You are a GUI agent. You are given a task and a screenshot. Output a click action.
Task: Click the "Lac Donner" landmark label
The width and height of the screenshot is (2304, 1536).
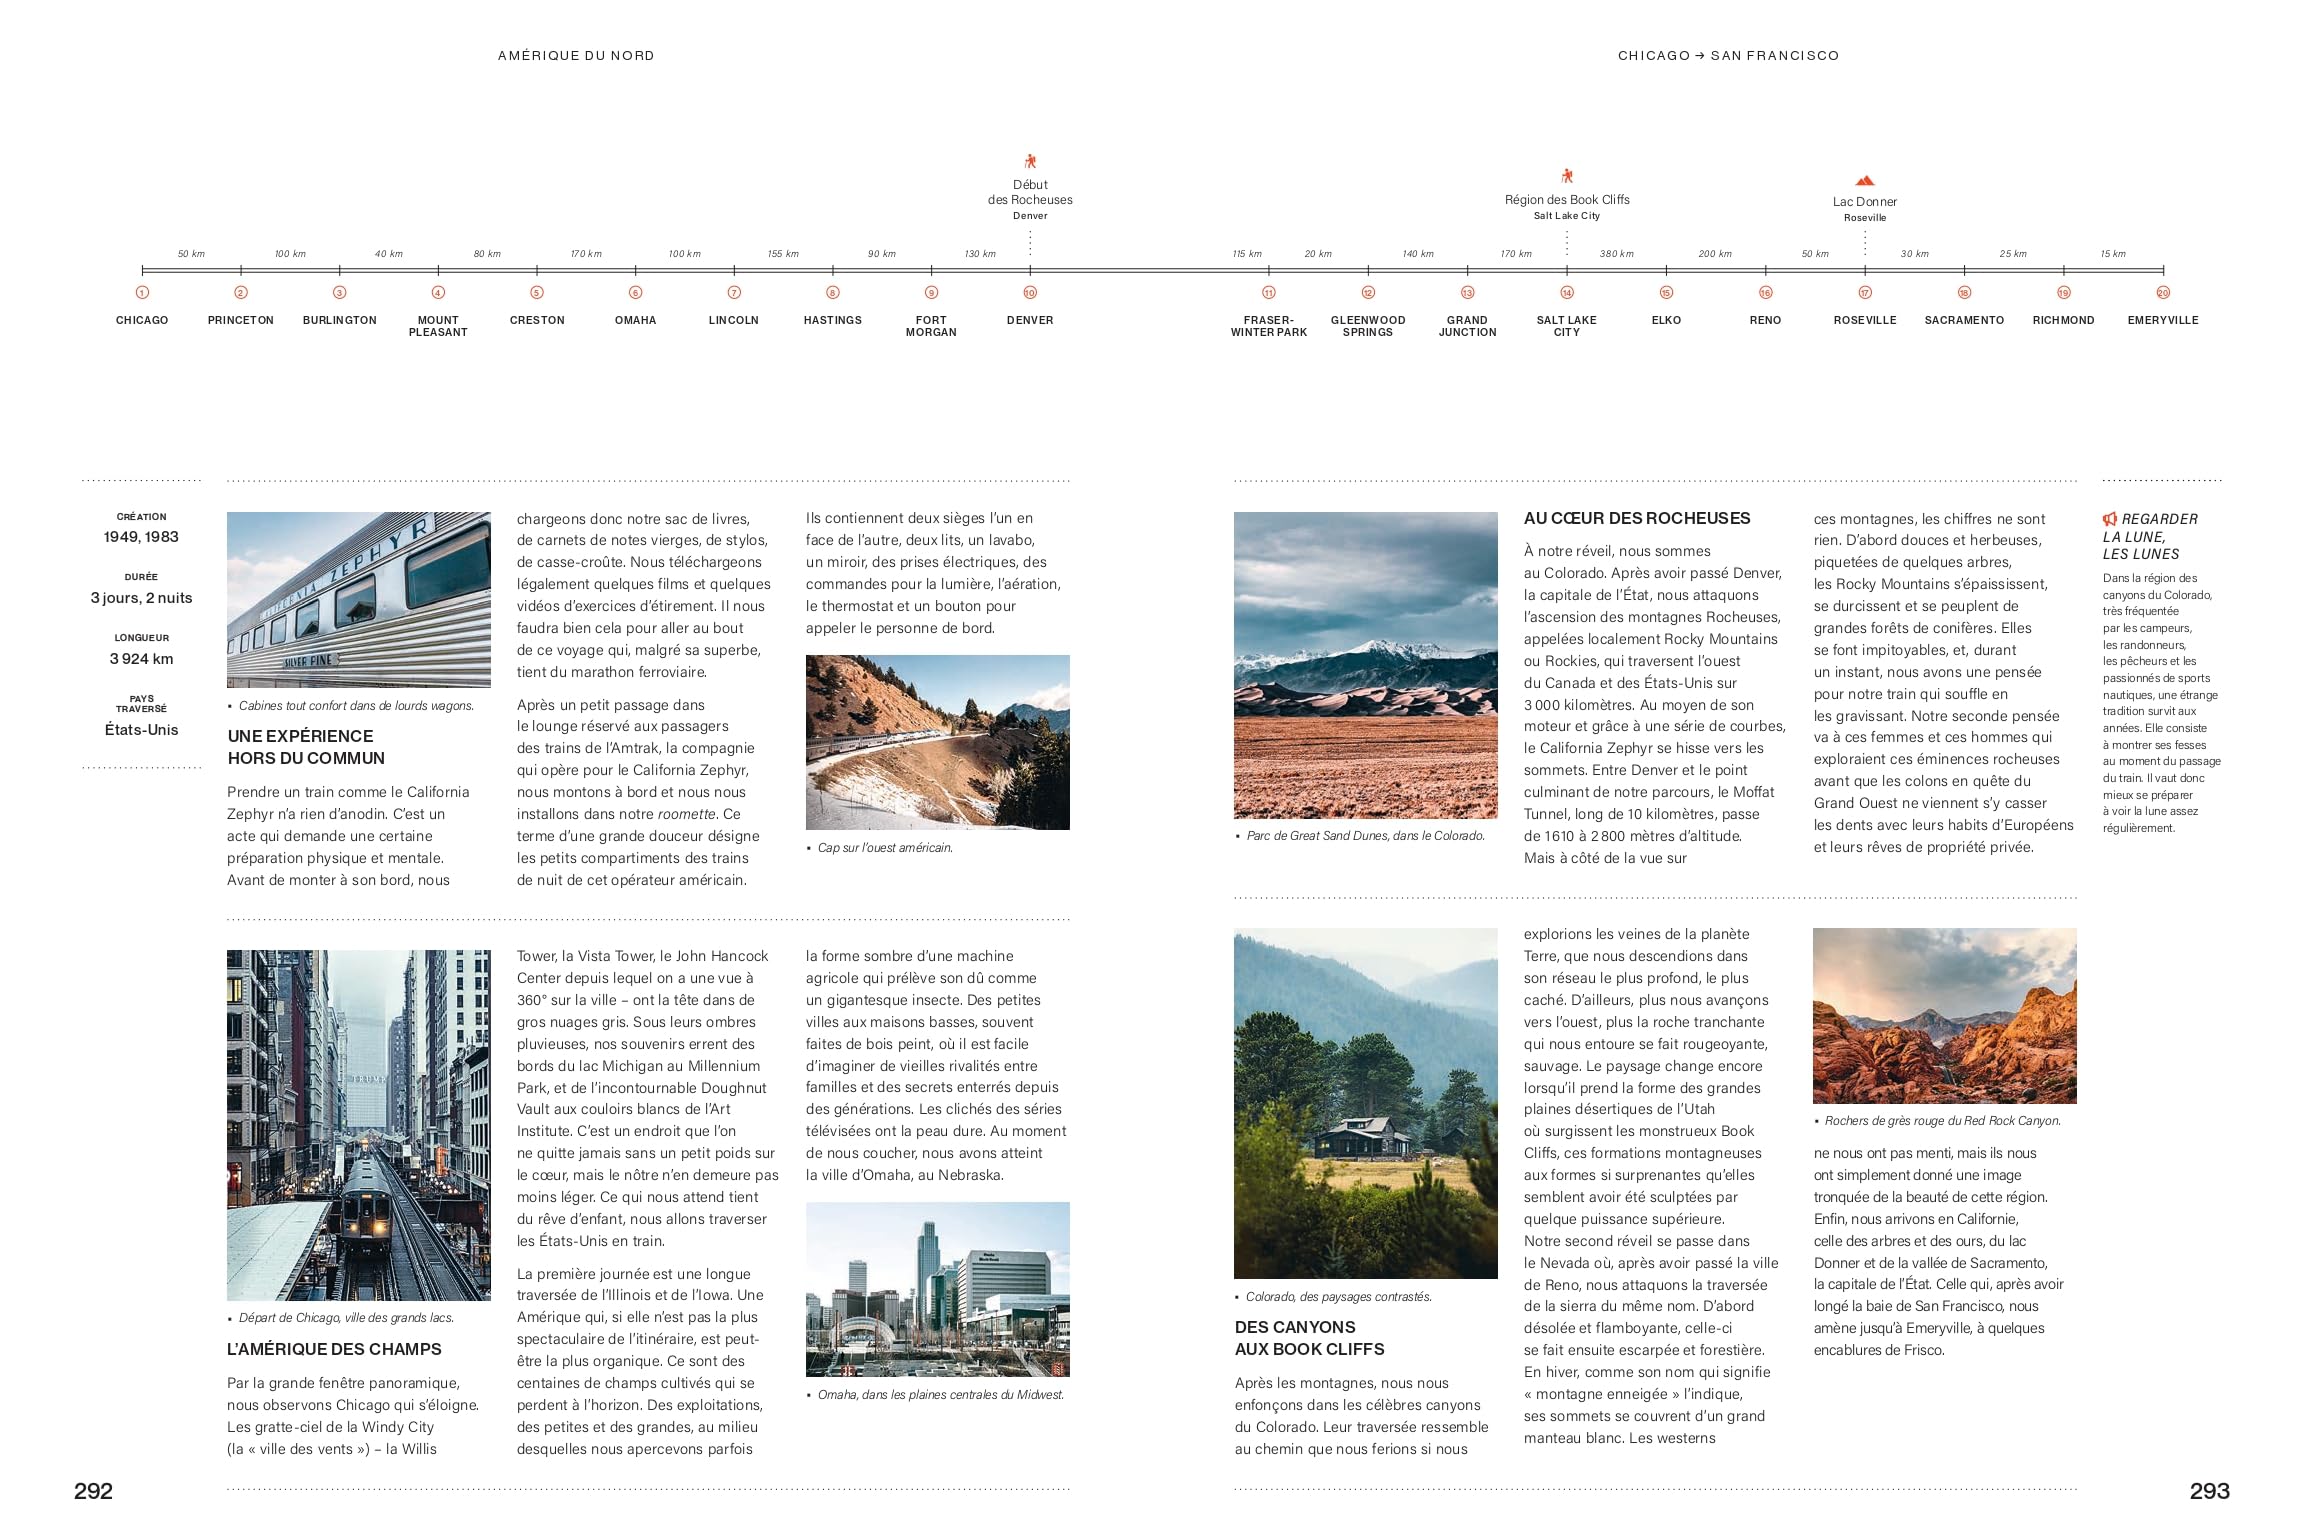[1865, 202]
